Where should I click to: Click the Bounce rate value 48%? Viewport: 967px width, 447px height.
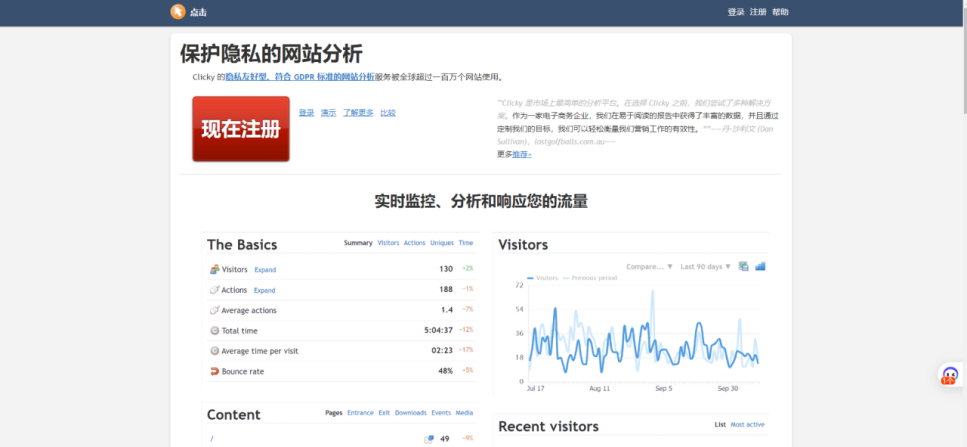(x=445, y=371)
